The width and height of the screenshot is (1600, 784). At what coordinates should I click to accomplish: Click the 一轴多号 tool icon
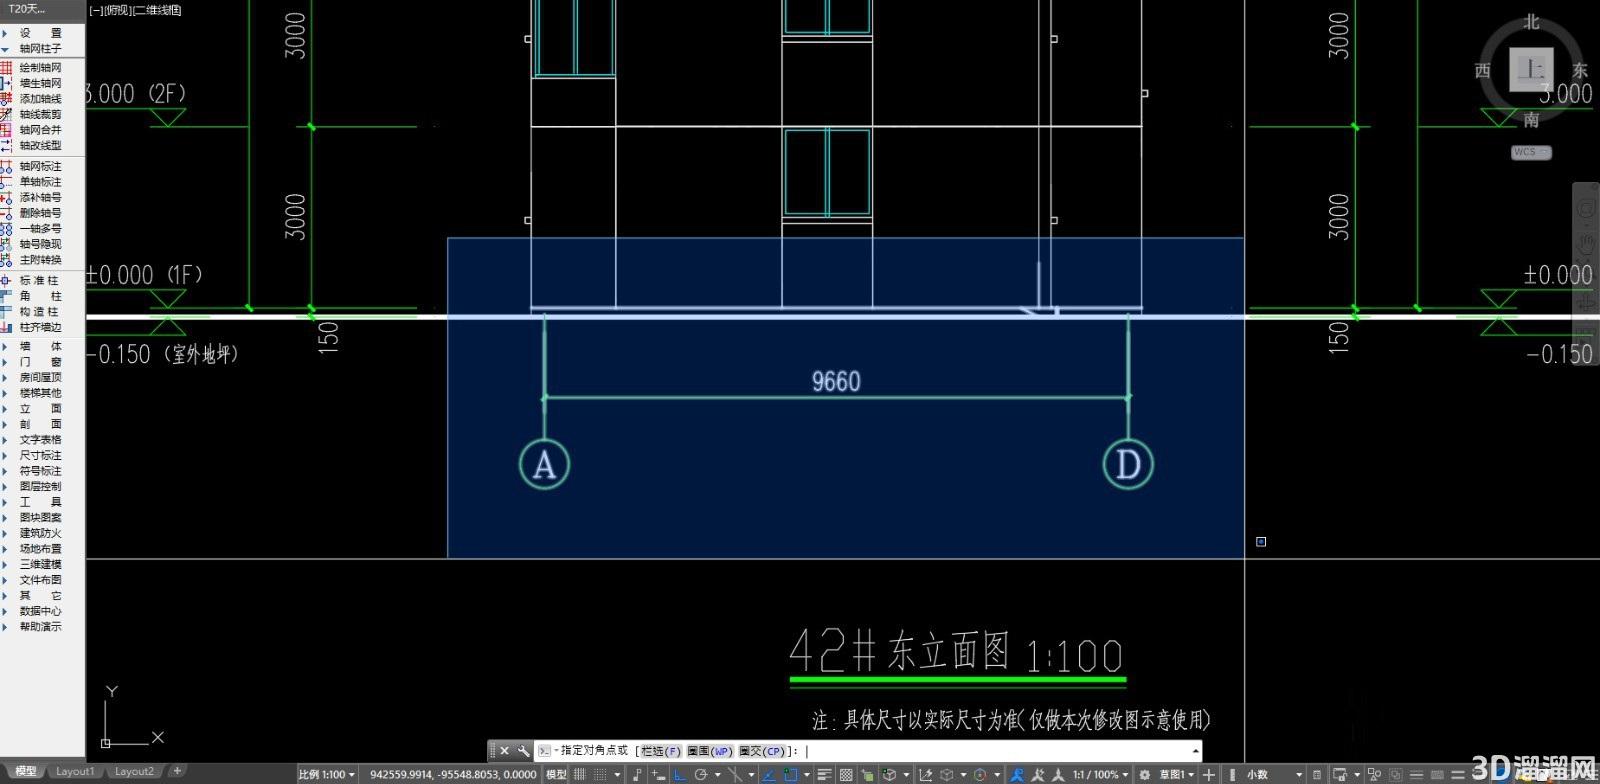tap(6, 229)
